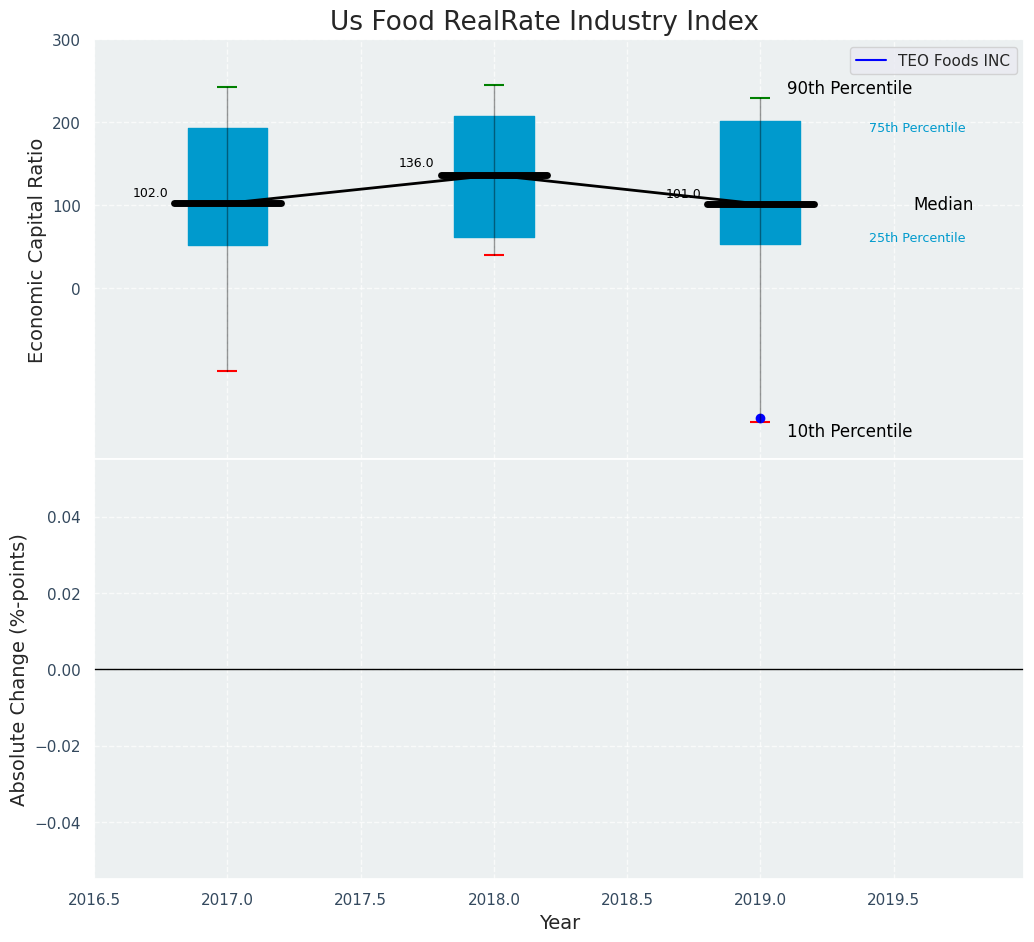Click the 136.0 median value label

[x=416, y=163]
